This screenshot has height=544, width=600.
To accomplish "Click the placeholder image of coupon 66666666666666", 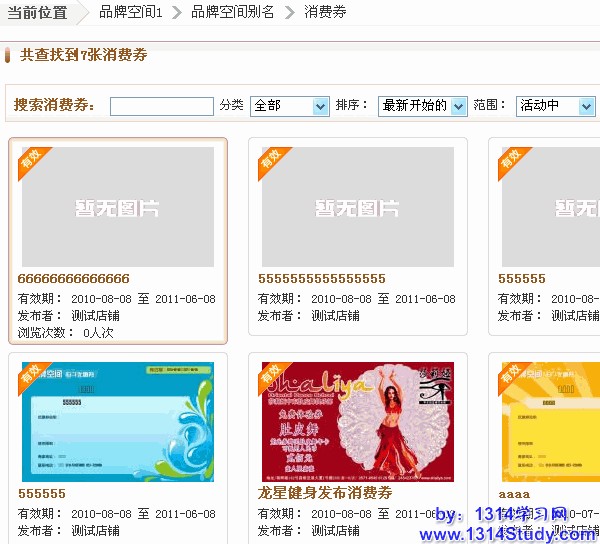I will [118, 207].
